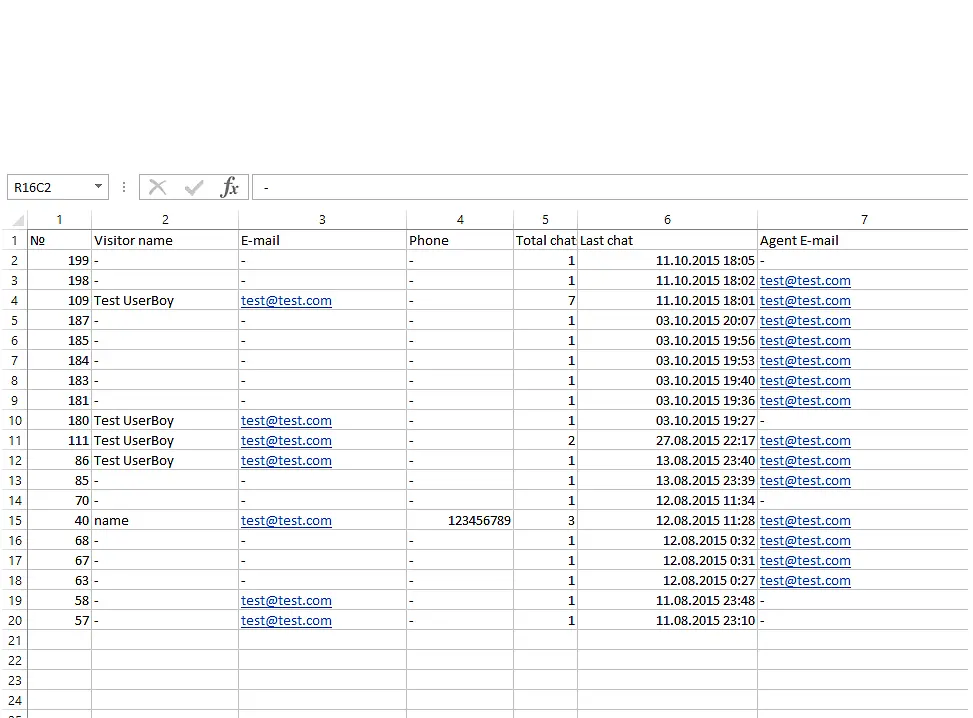Open the E-mail link in row 19
Image resolution: width=973 pixels, height=718 pixels.
click(x=286, y=601)
